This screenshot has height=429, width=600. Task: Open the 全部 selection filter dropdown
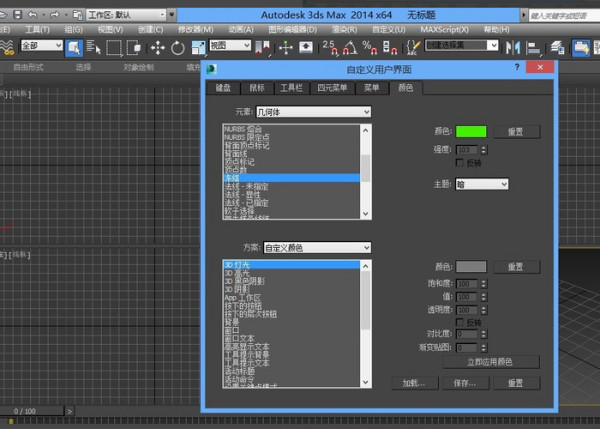click(x=42, y=46)
